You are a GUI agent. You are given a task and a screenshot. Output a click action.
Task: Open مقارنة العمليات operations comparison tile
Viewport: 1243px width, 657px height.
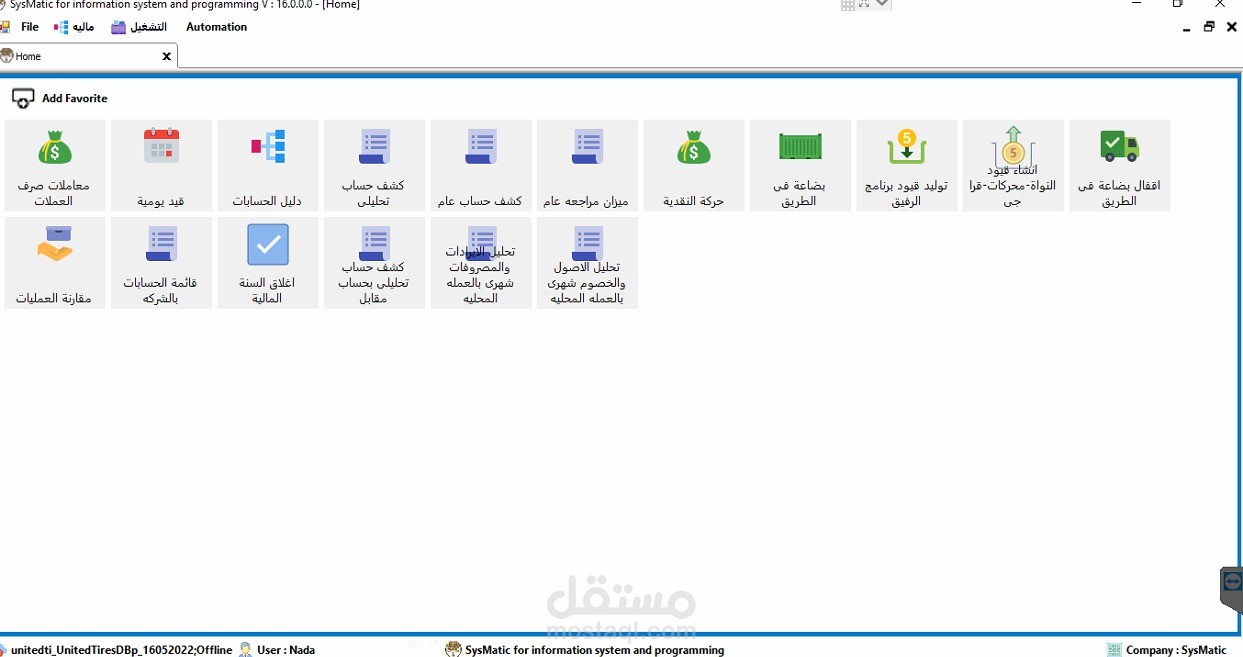tap(55, 263)
